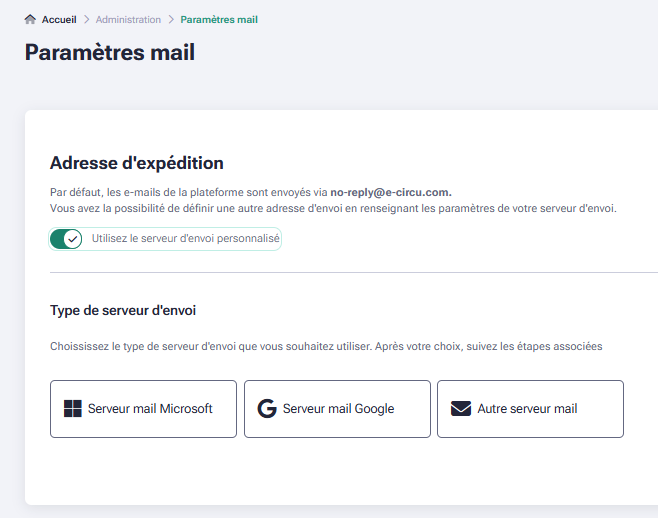Click the chevron right after Accueil
658x518 pixels.
point(86,19)
